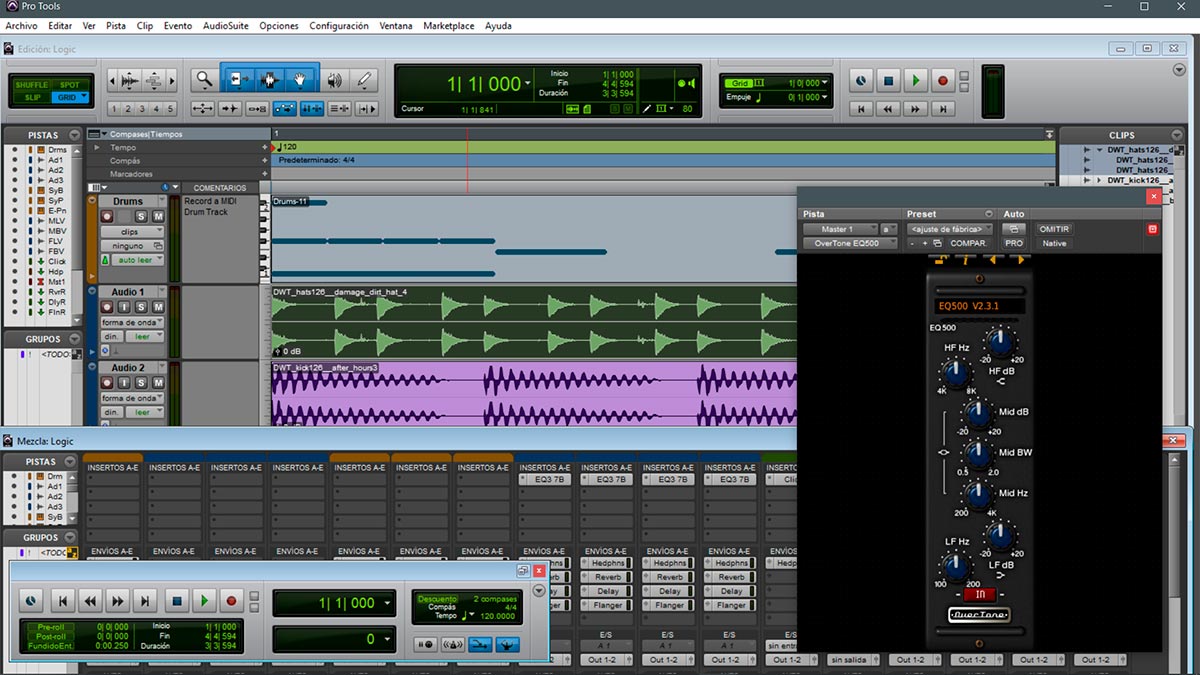Click the PRO button in plugin header

(1014, 243)
